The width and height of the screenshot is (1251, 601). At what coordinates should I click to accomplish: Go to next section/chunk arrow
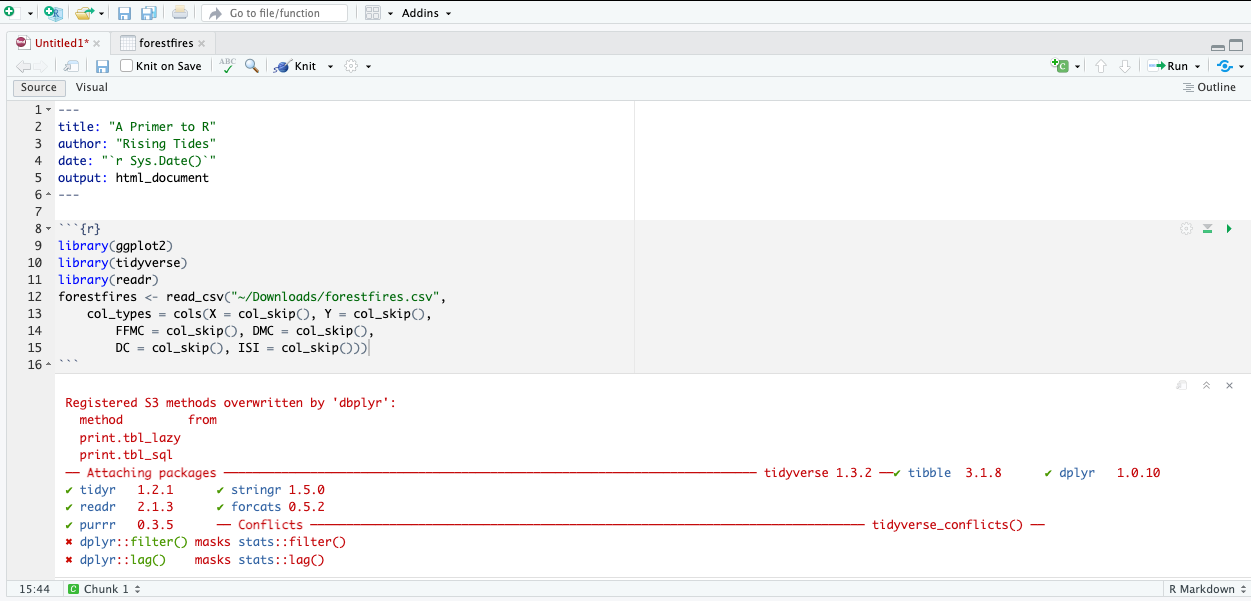1125,66
